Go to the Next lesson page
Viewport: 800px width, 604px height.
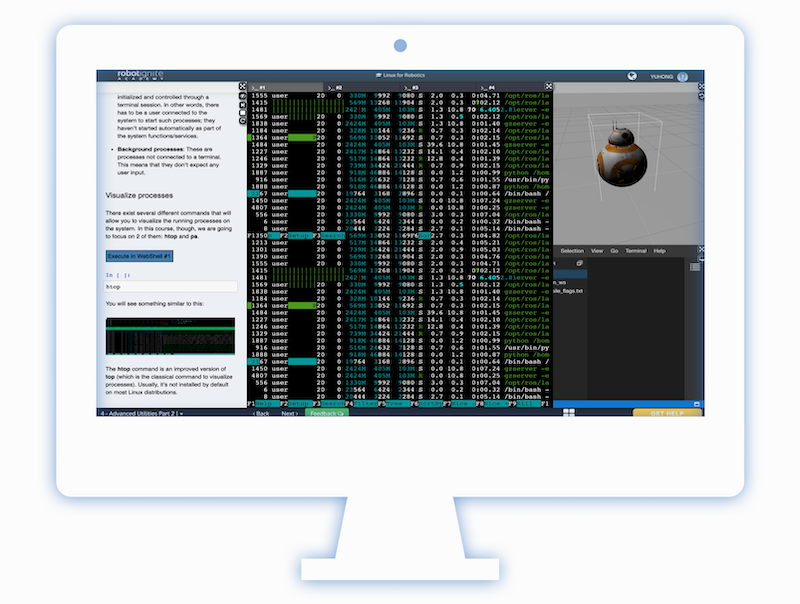click(x=289, y=412)
